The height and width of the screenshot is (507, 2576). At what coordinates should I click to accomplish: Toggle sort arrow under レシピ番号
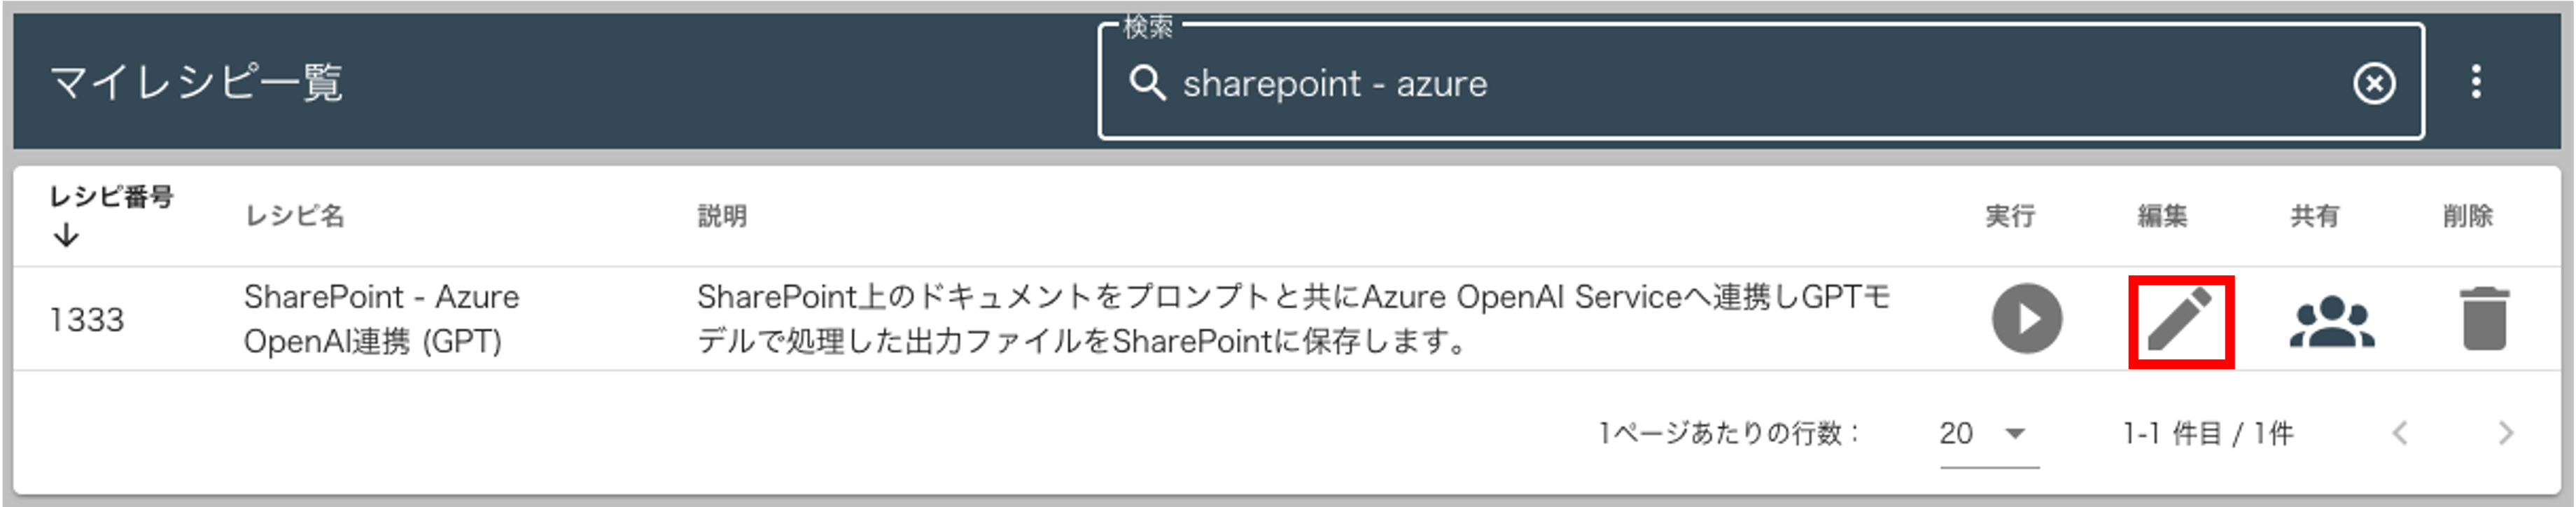[x=66, y=236]
